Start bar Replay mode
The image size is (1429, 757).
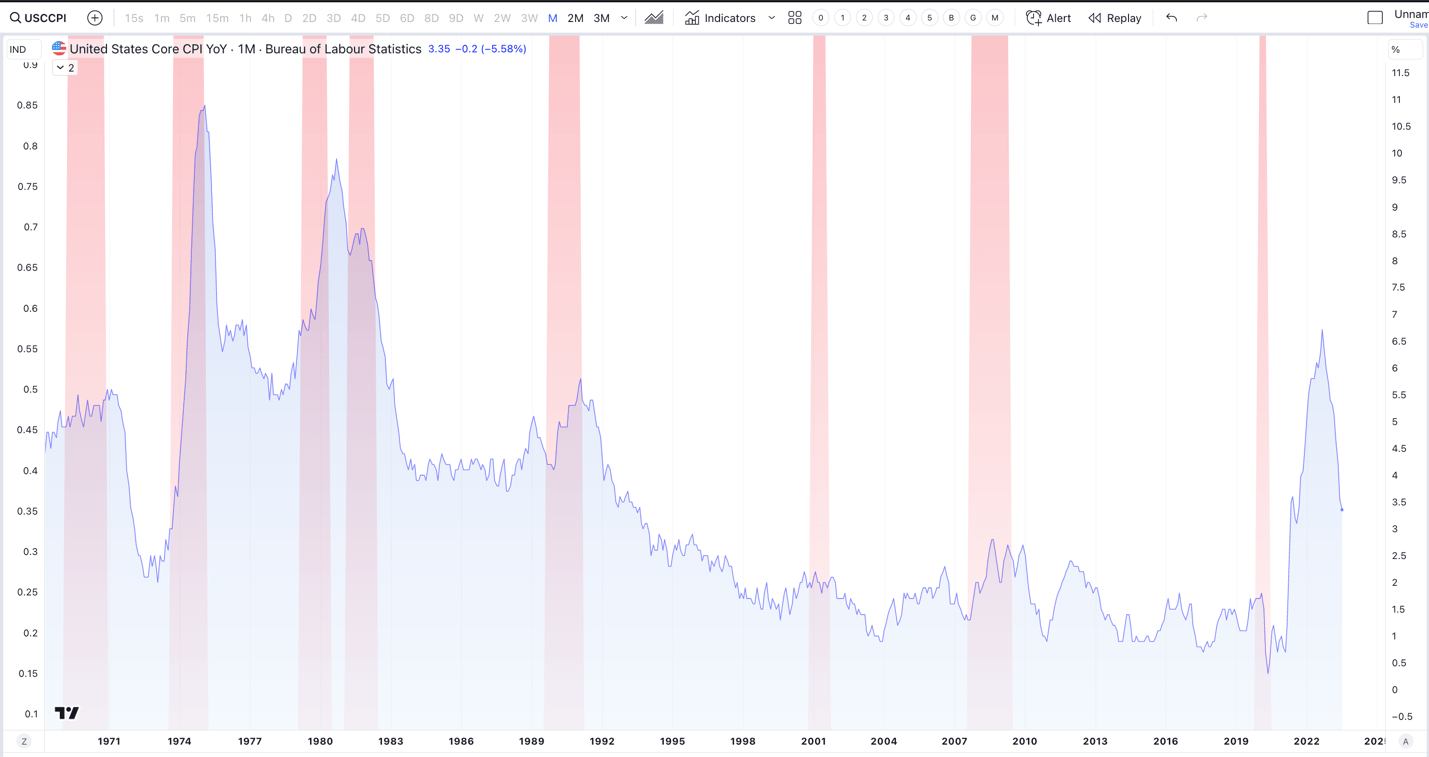click(1115, 18)
